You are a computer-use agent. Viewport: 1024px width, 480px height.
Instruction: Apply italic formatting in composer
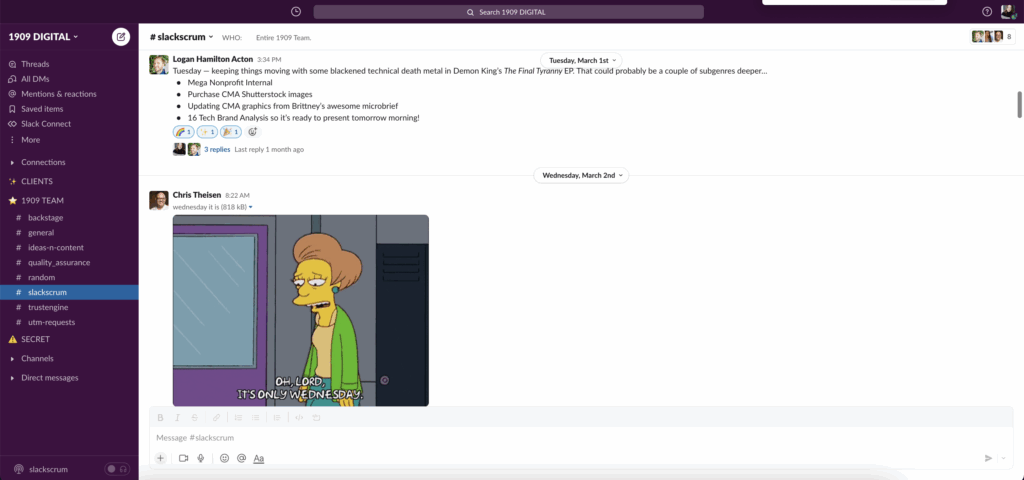[x=178, y=417]
